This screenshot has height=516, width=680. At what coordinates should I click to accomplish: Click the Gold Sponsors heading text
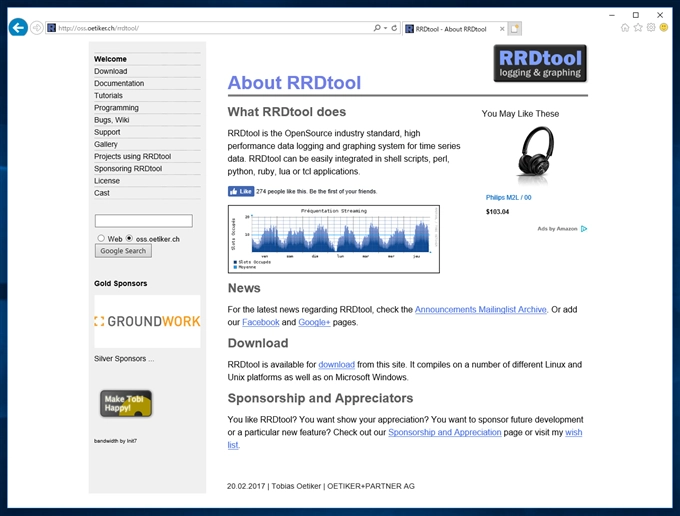[x=121, y=283]
